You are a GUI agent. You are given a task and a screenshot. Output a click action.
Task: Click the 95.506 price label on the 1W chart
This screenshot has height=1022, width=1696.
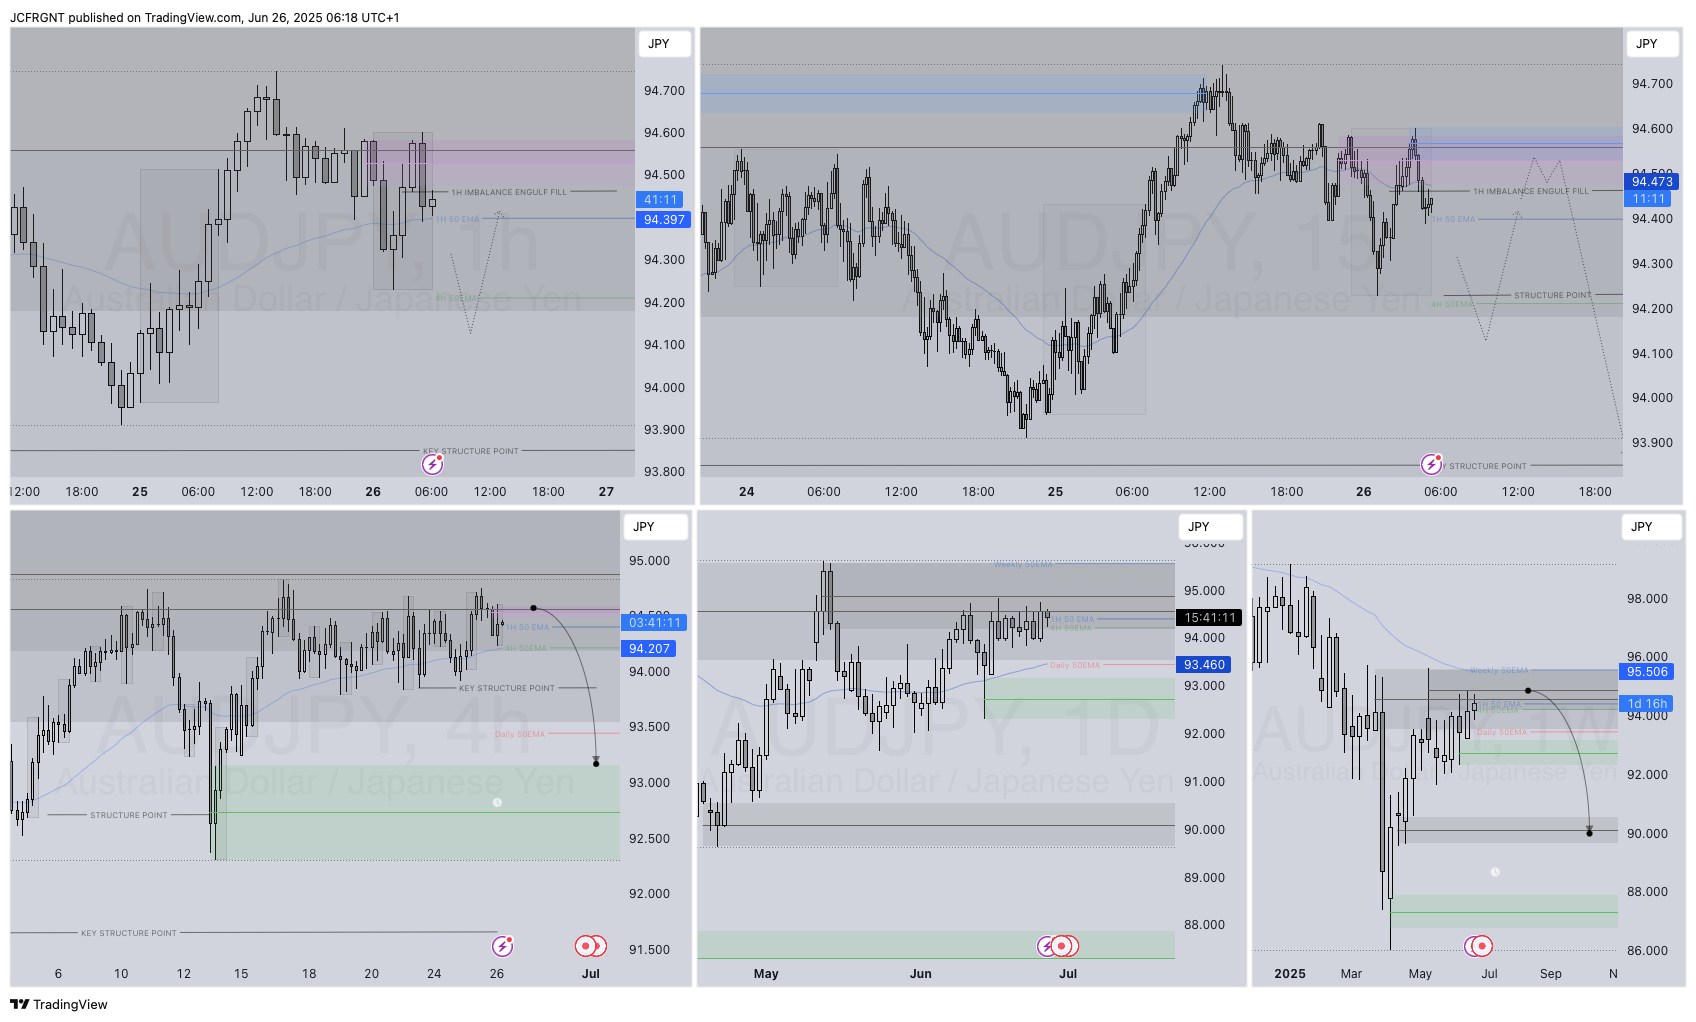click(x=1647, y=672)
